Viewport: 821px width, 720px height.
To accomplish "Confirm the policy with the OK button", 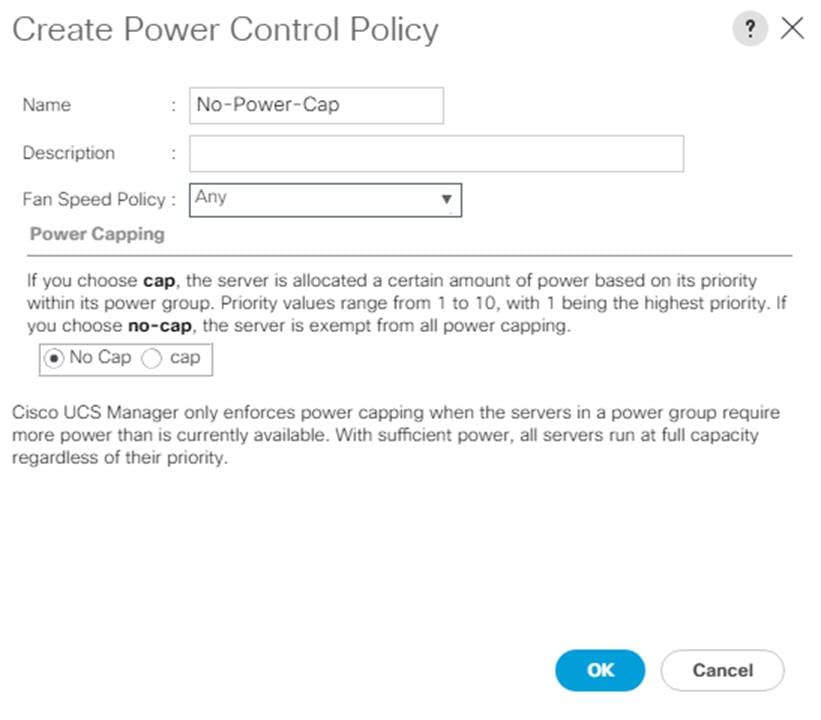I will tap(600, 670).
